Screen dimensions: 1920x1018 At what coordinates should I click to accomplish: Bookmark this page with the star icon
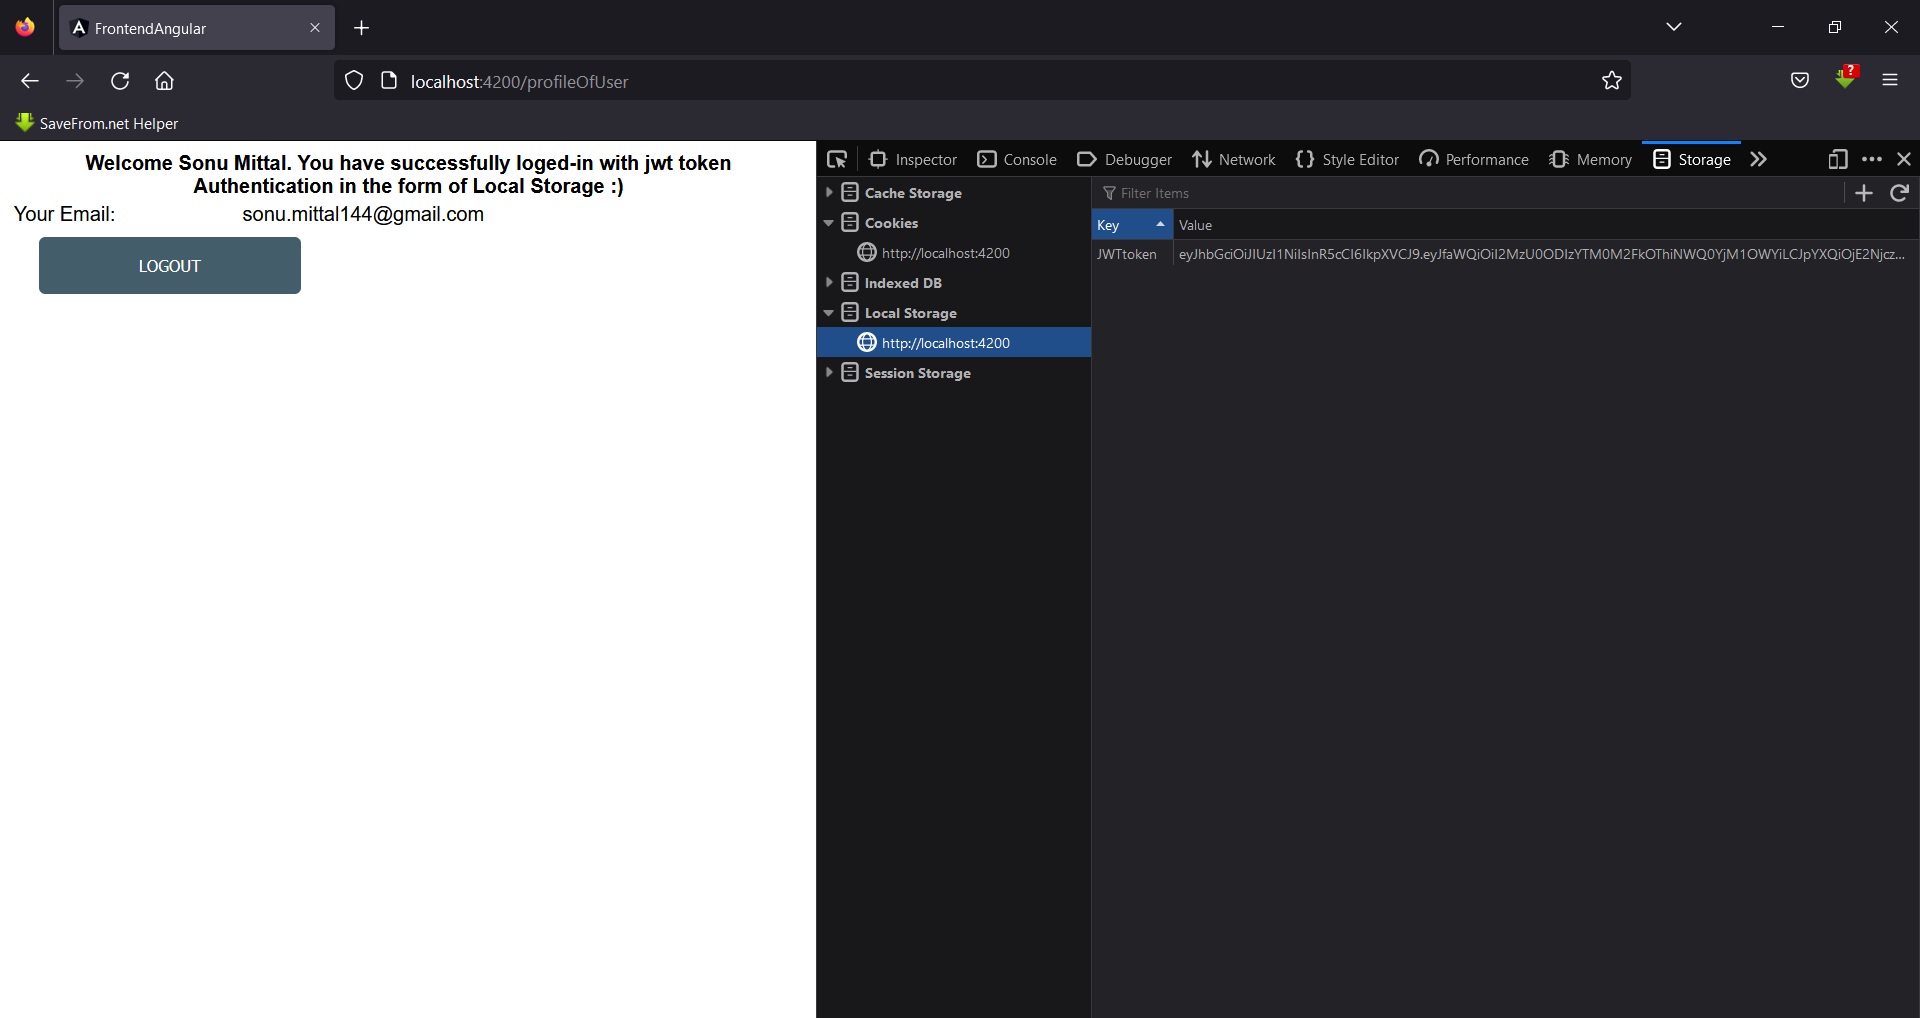click(x=1612, y=81)
